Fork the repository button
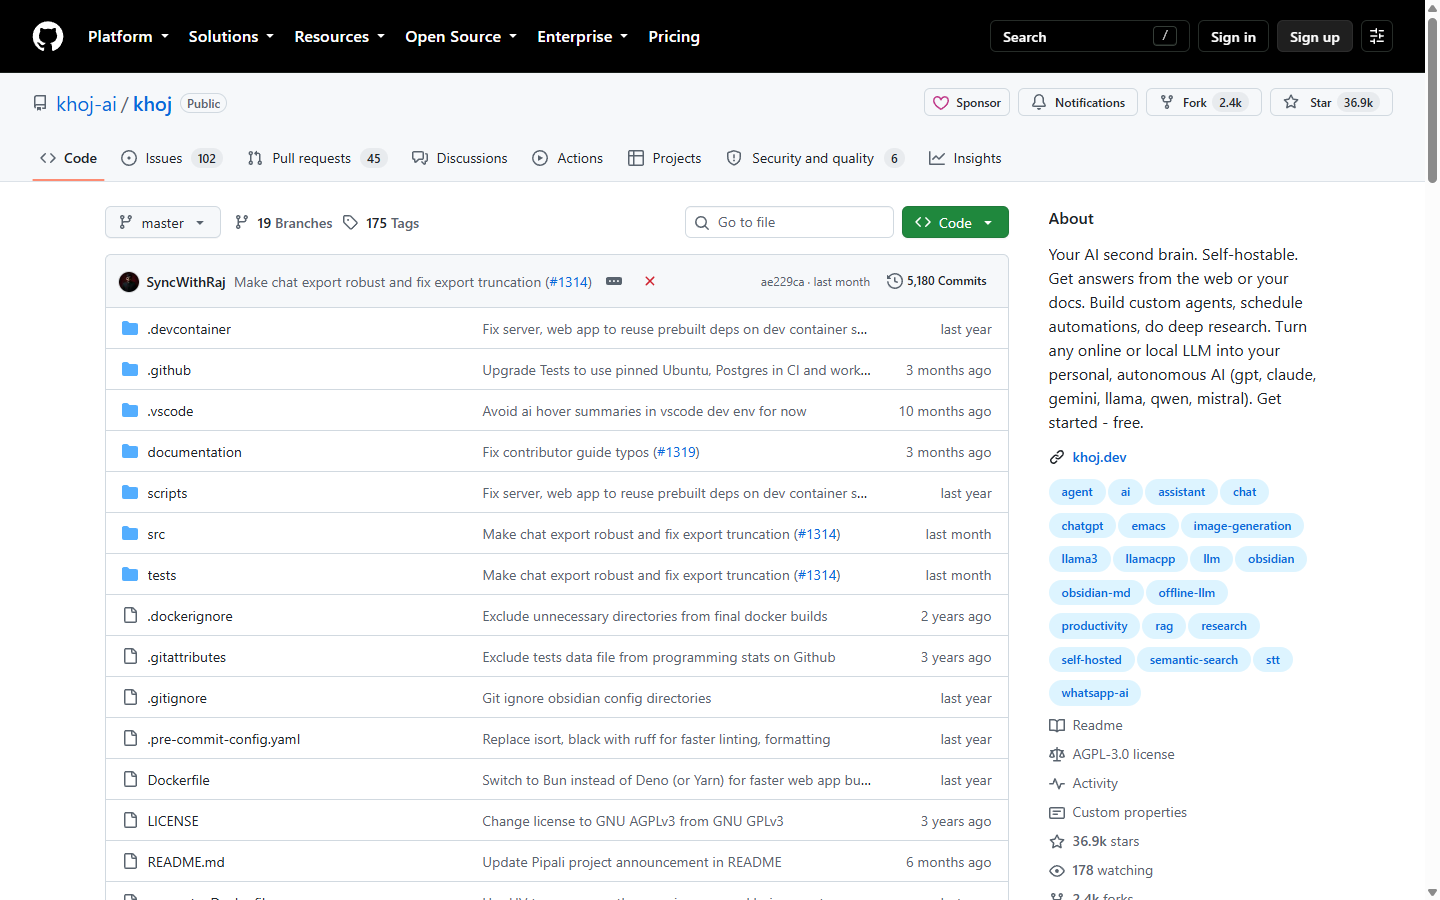This screenshot has height=900, width=1440. [1204, 103]
